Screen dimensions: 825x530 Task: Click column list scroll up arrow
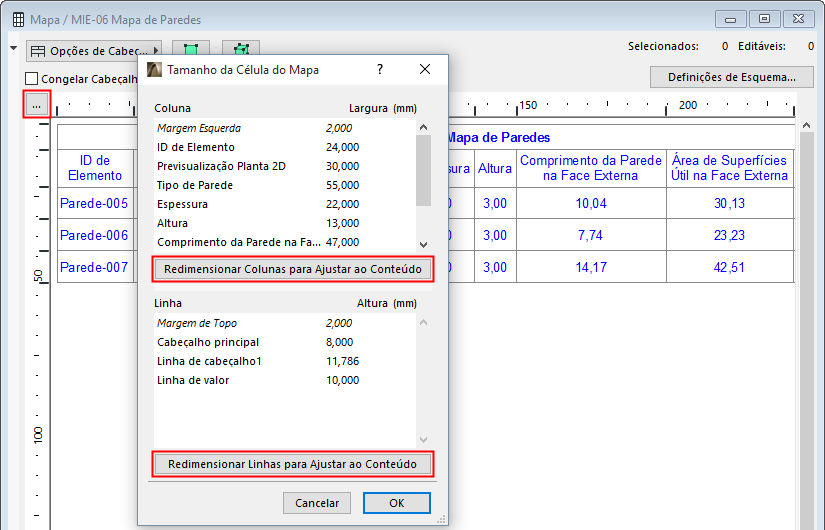coord(424,127)
